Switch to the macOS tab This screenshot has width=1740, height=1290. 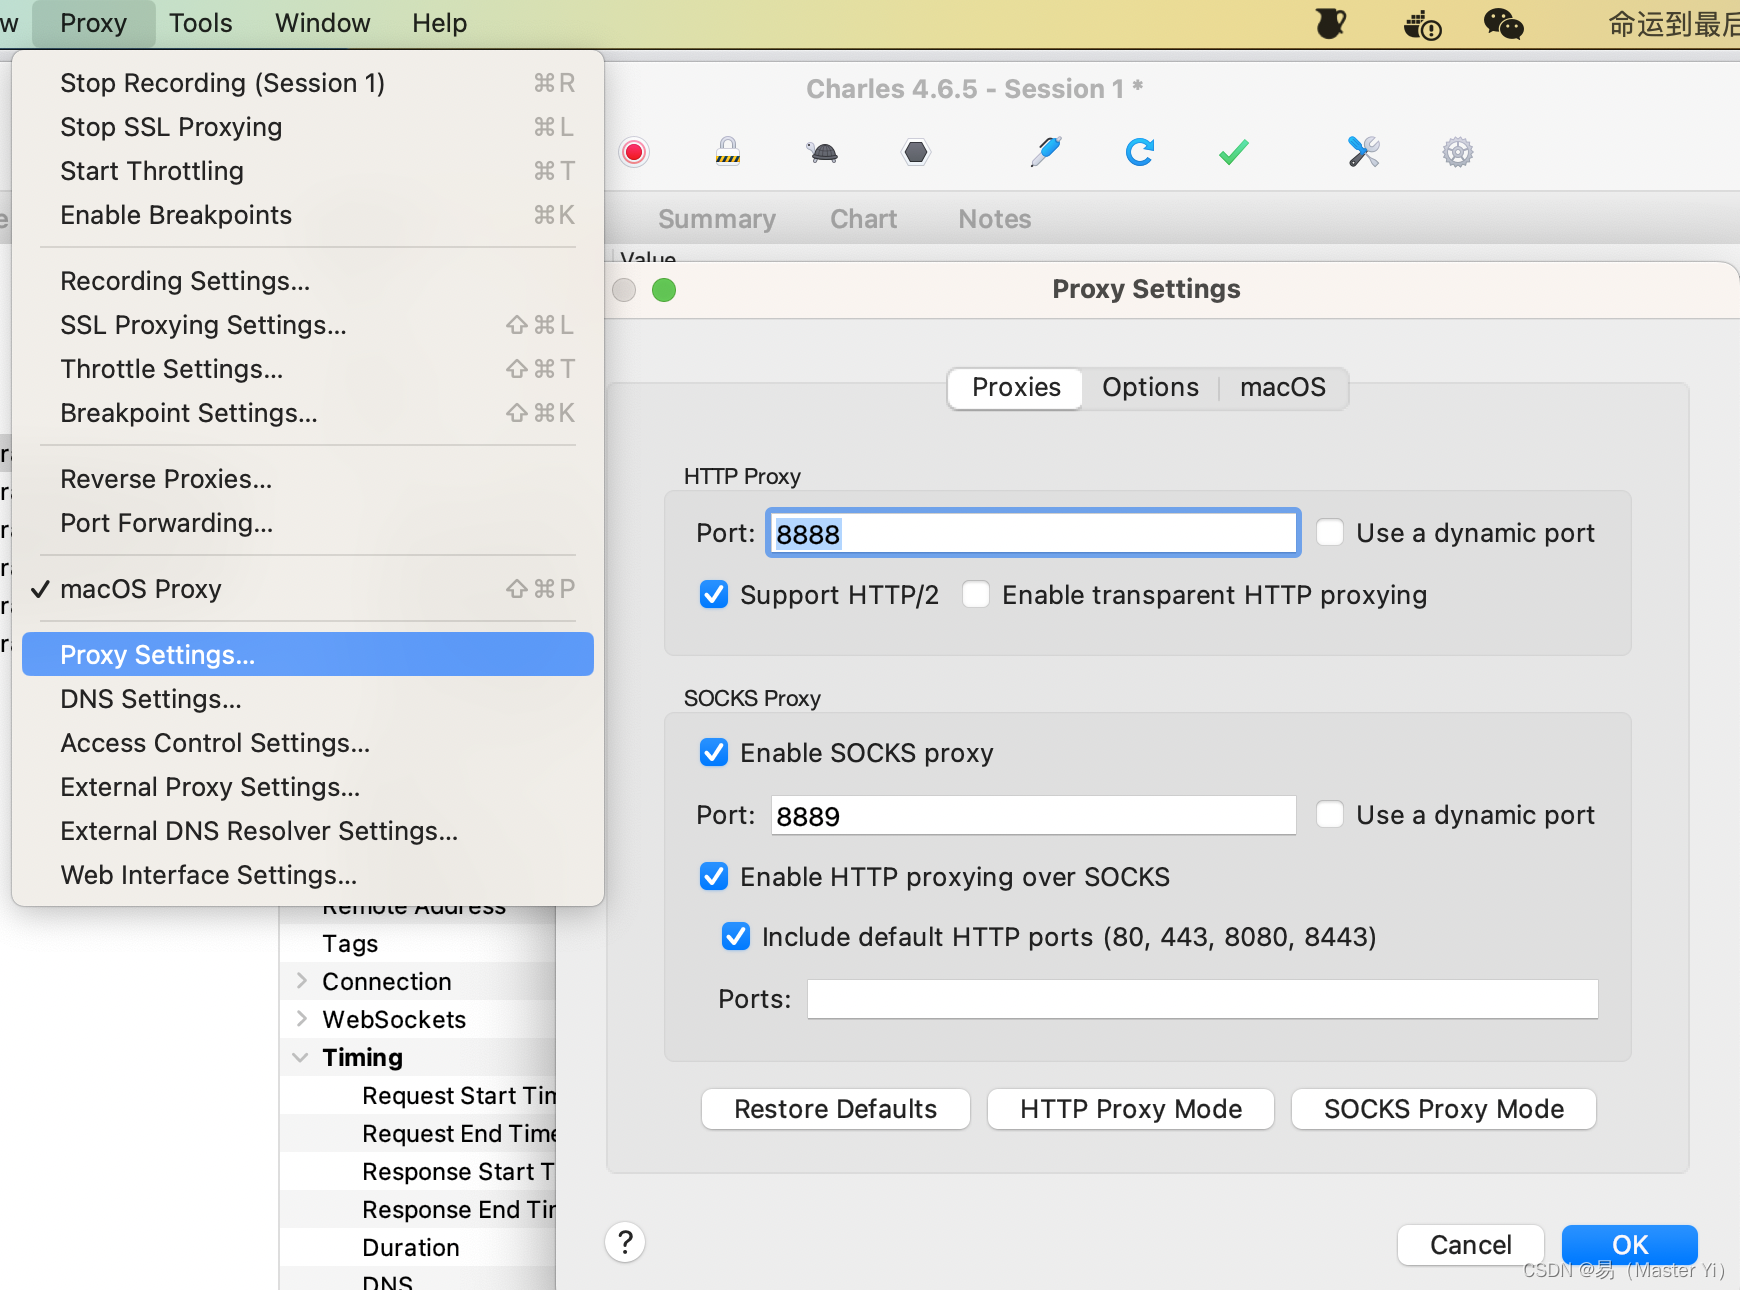click(x=1283, y=388)
